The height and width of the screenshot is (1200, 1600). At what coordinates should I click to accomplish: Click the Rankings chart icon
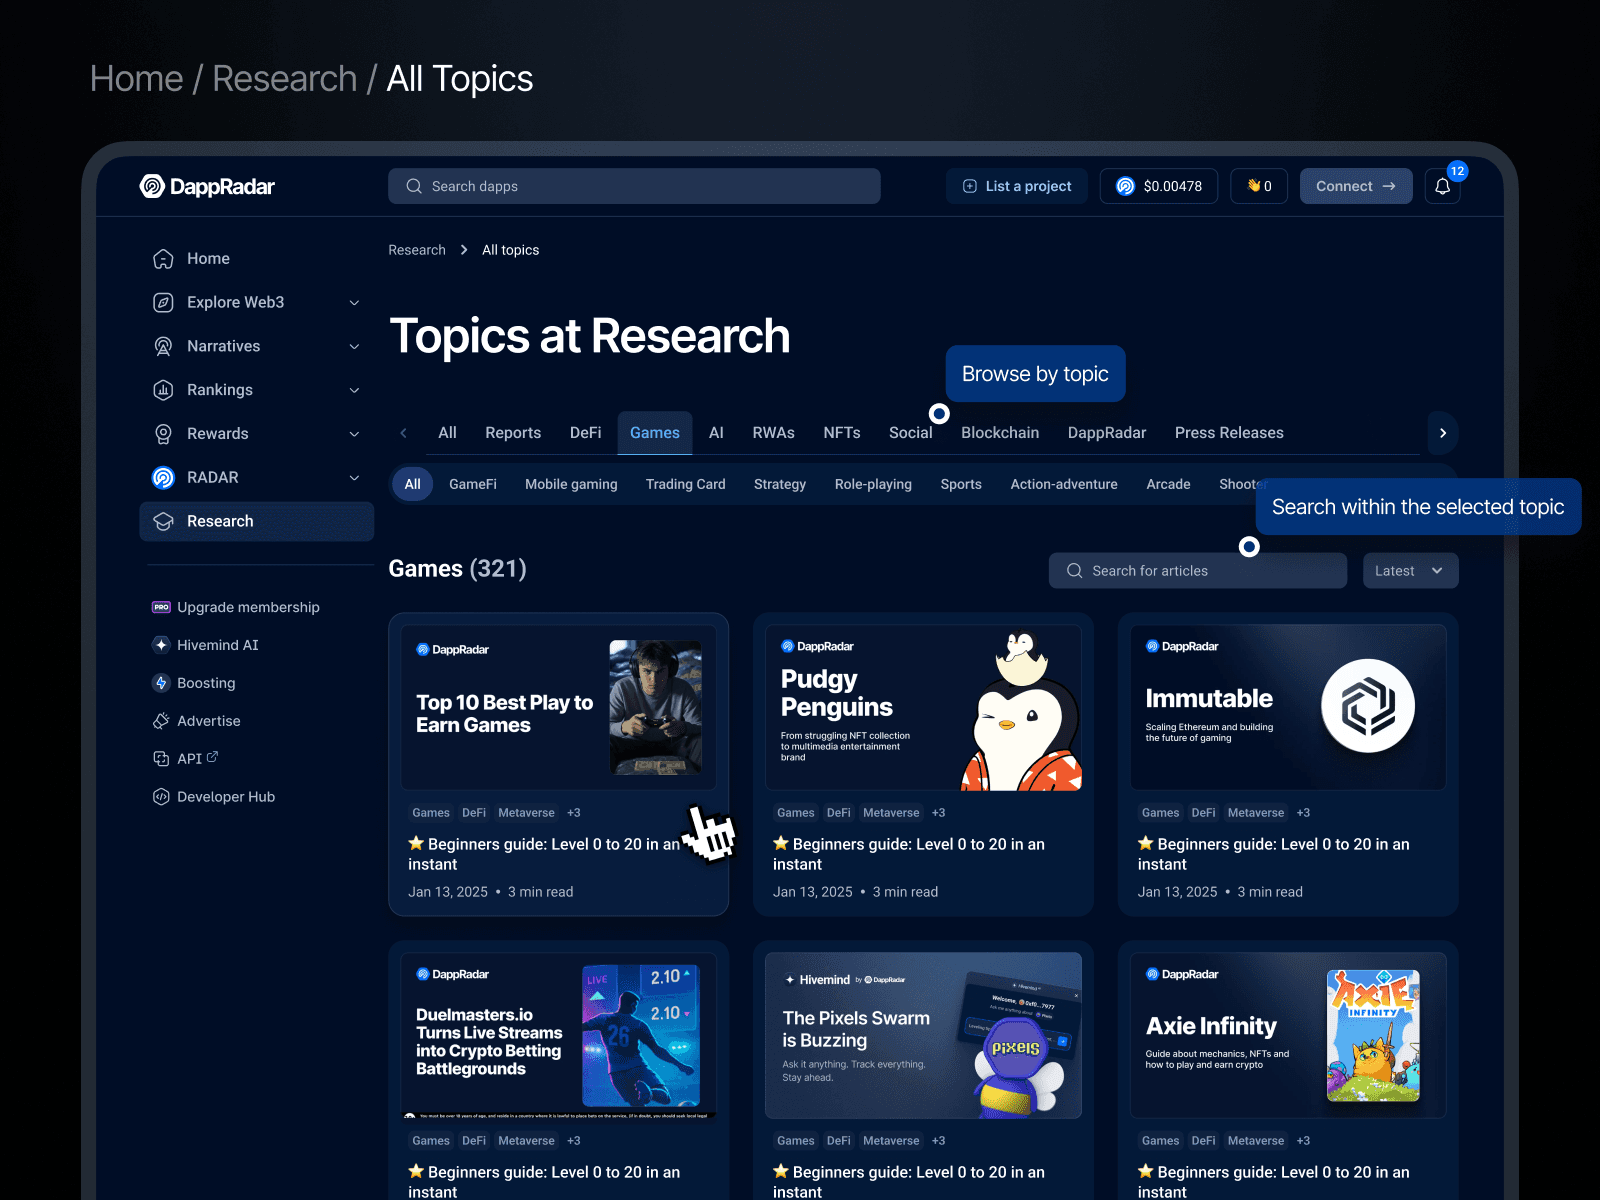pos(163,390)
